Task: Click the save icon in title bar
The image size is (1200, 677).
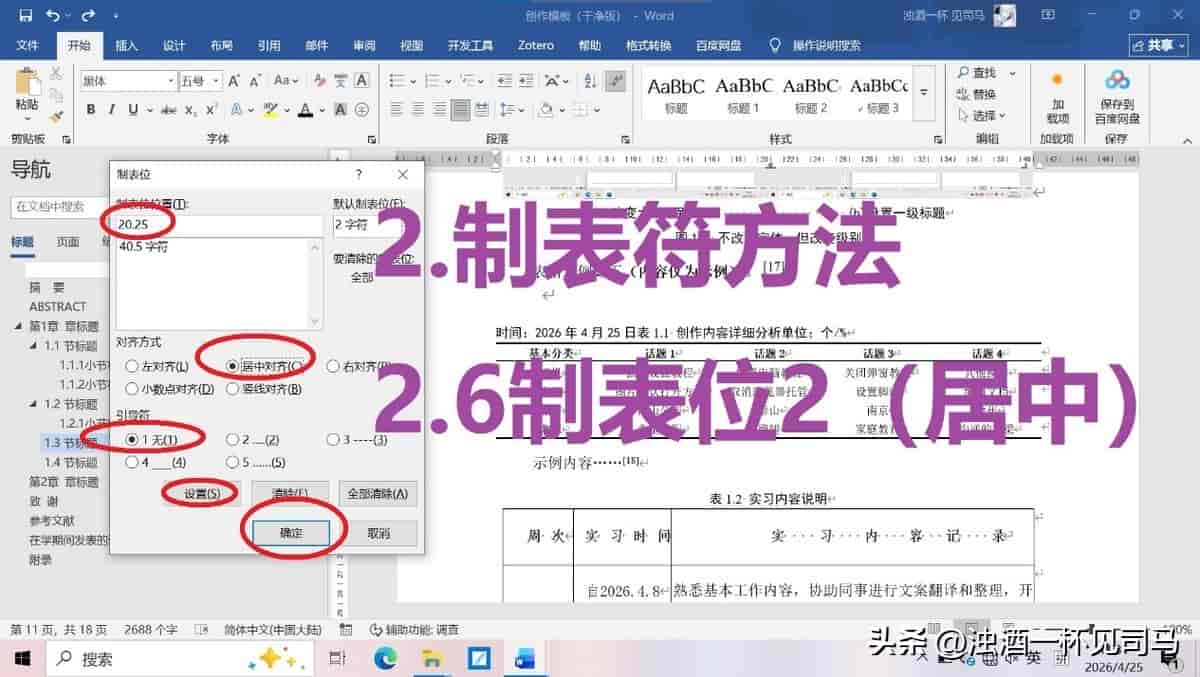Action: tap(25, 15)
